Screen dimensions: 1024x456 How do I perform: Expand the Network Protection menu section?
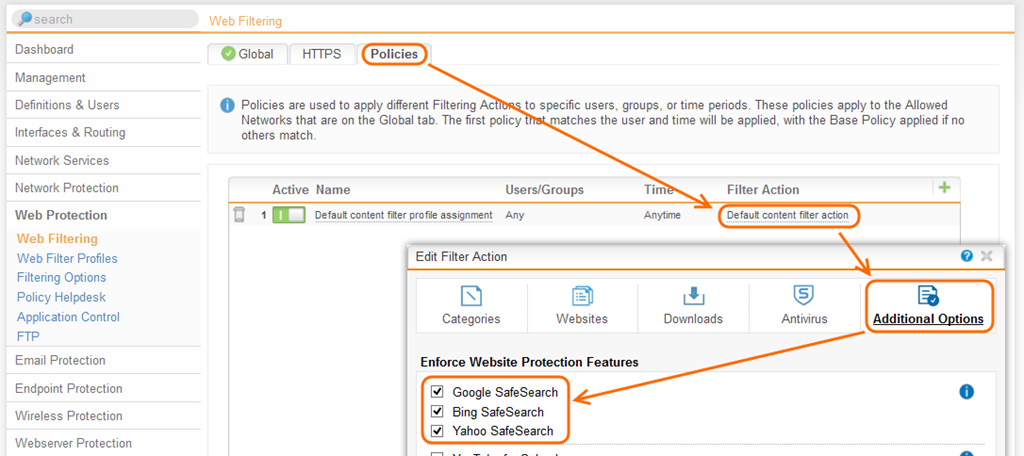click(66, 188)
